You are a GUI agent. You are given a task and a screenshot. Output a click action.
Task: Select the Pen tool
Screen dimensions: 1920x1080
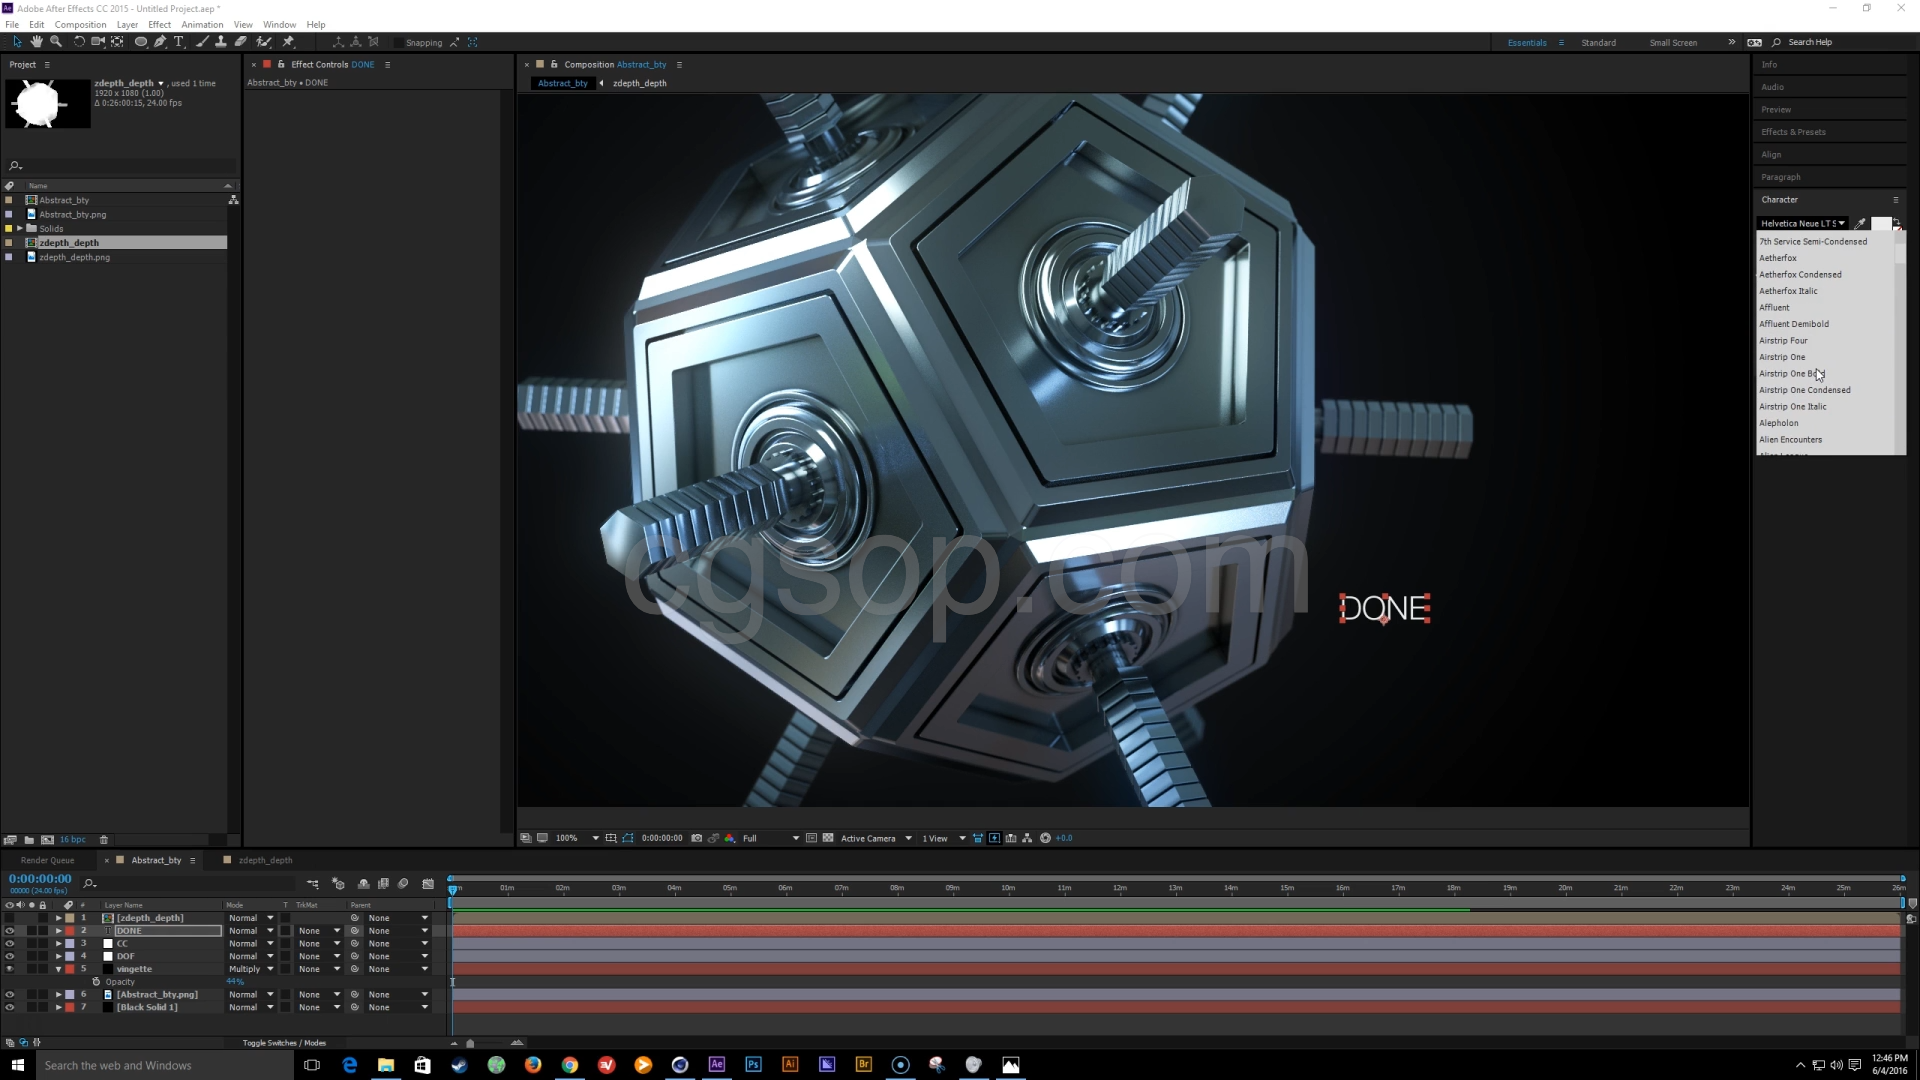pyautogui.click(x=160, y=42)
